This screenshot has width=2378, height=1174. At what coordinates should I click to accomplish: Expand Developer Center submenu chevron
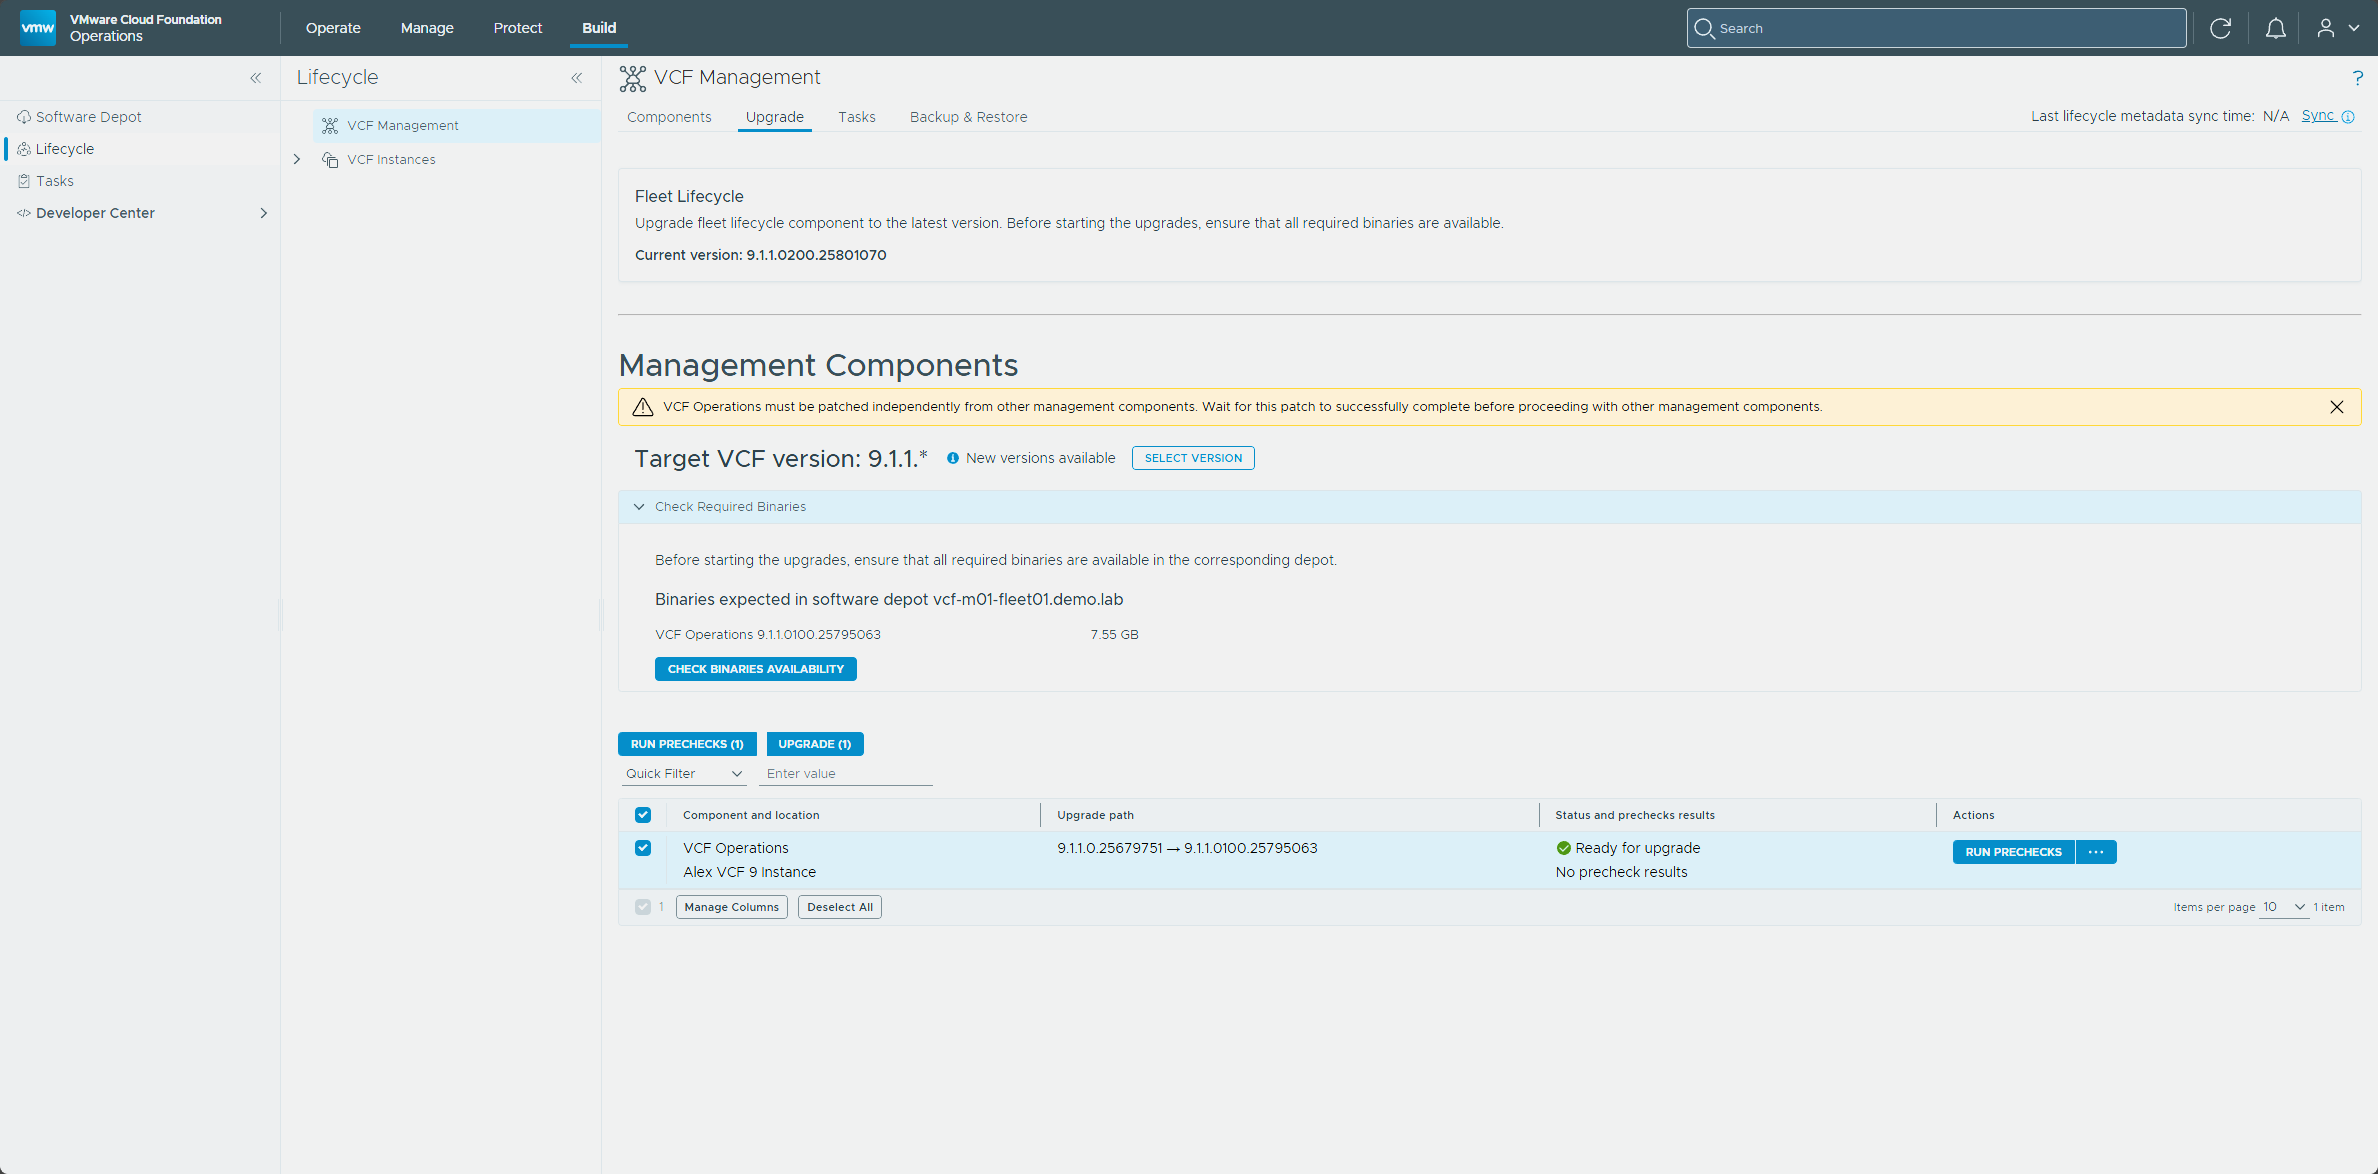point(264,213)
